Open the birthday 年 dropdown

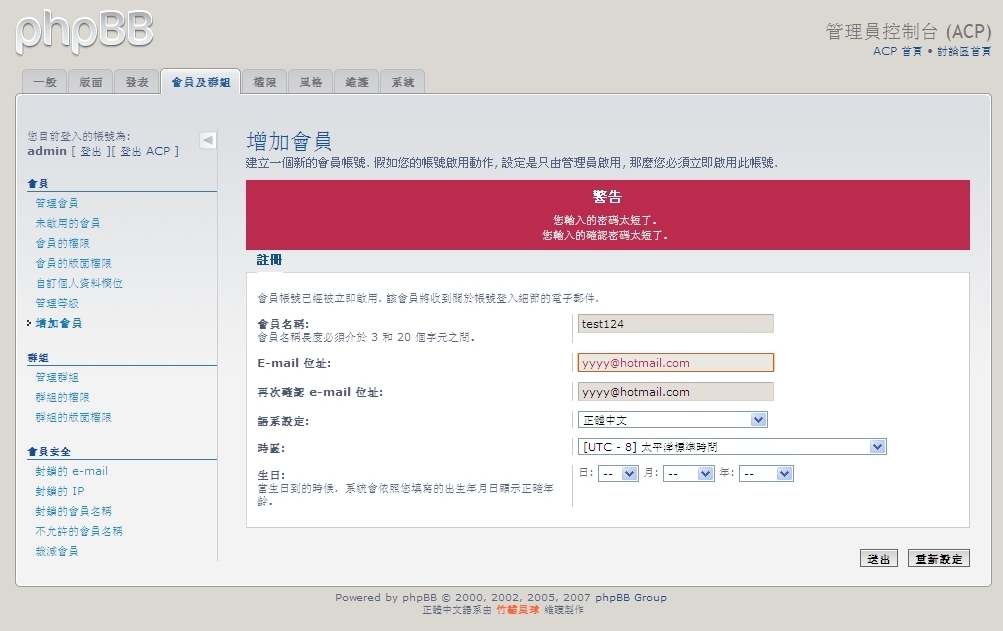coord(766,474)
